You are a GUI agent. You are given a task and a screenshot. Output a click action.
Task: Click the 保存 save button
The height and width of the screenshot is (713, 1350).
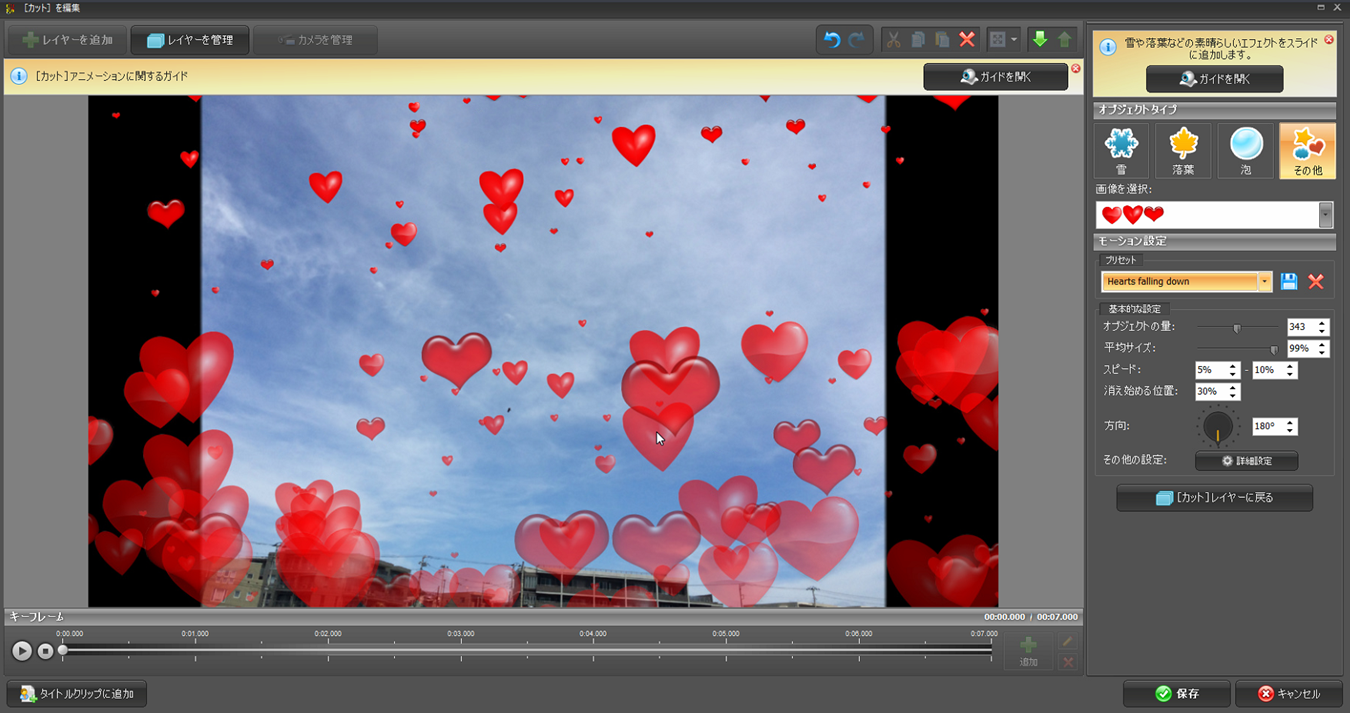1176,693
